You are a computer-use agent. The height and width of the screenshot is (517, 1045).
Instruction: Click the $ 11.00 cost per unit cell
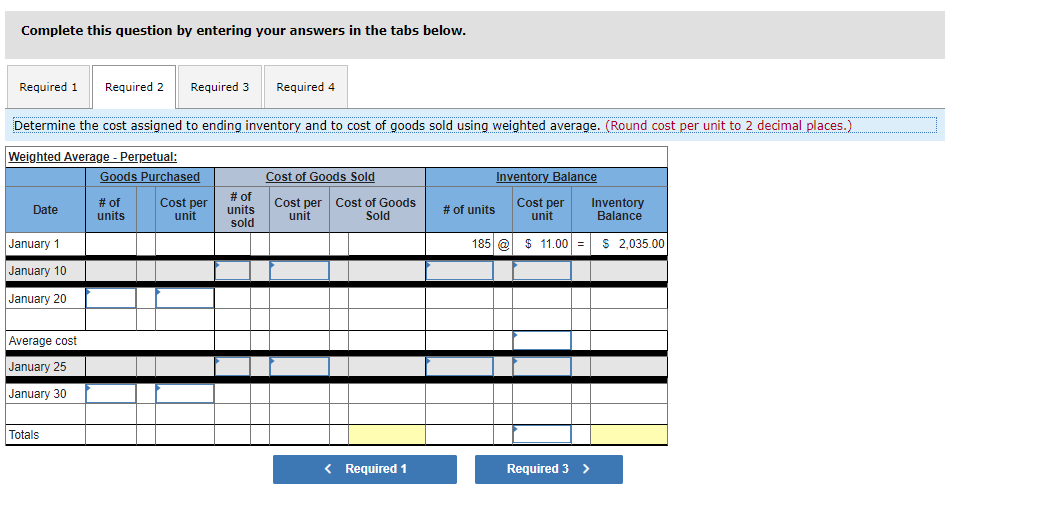tap(542, 244)
